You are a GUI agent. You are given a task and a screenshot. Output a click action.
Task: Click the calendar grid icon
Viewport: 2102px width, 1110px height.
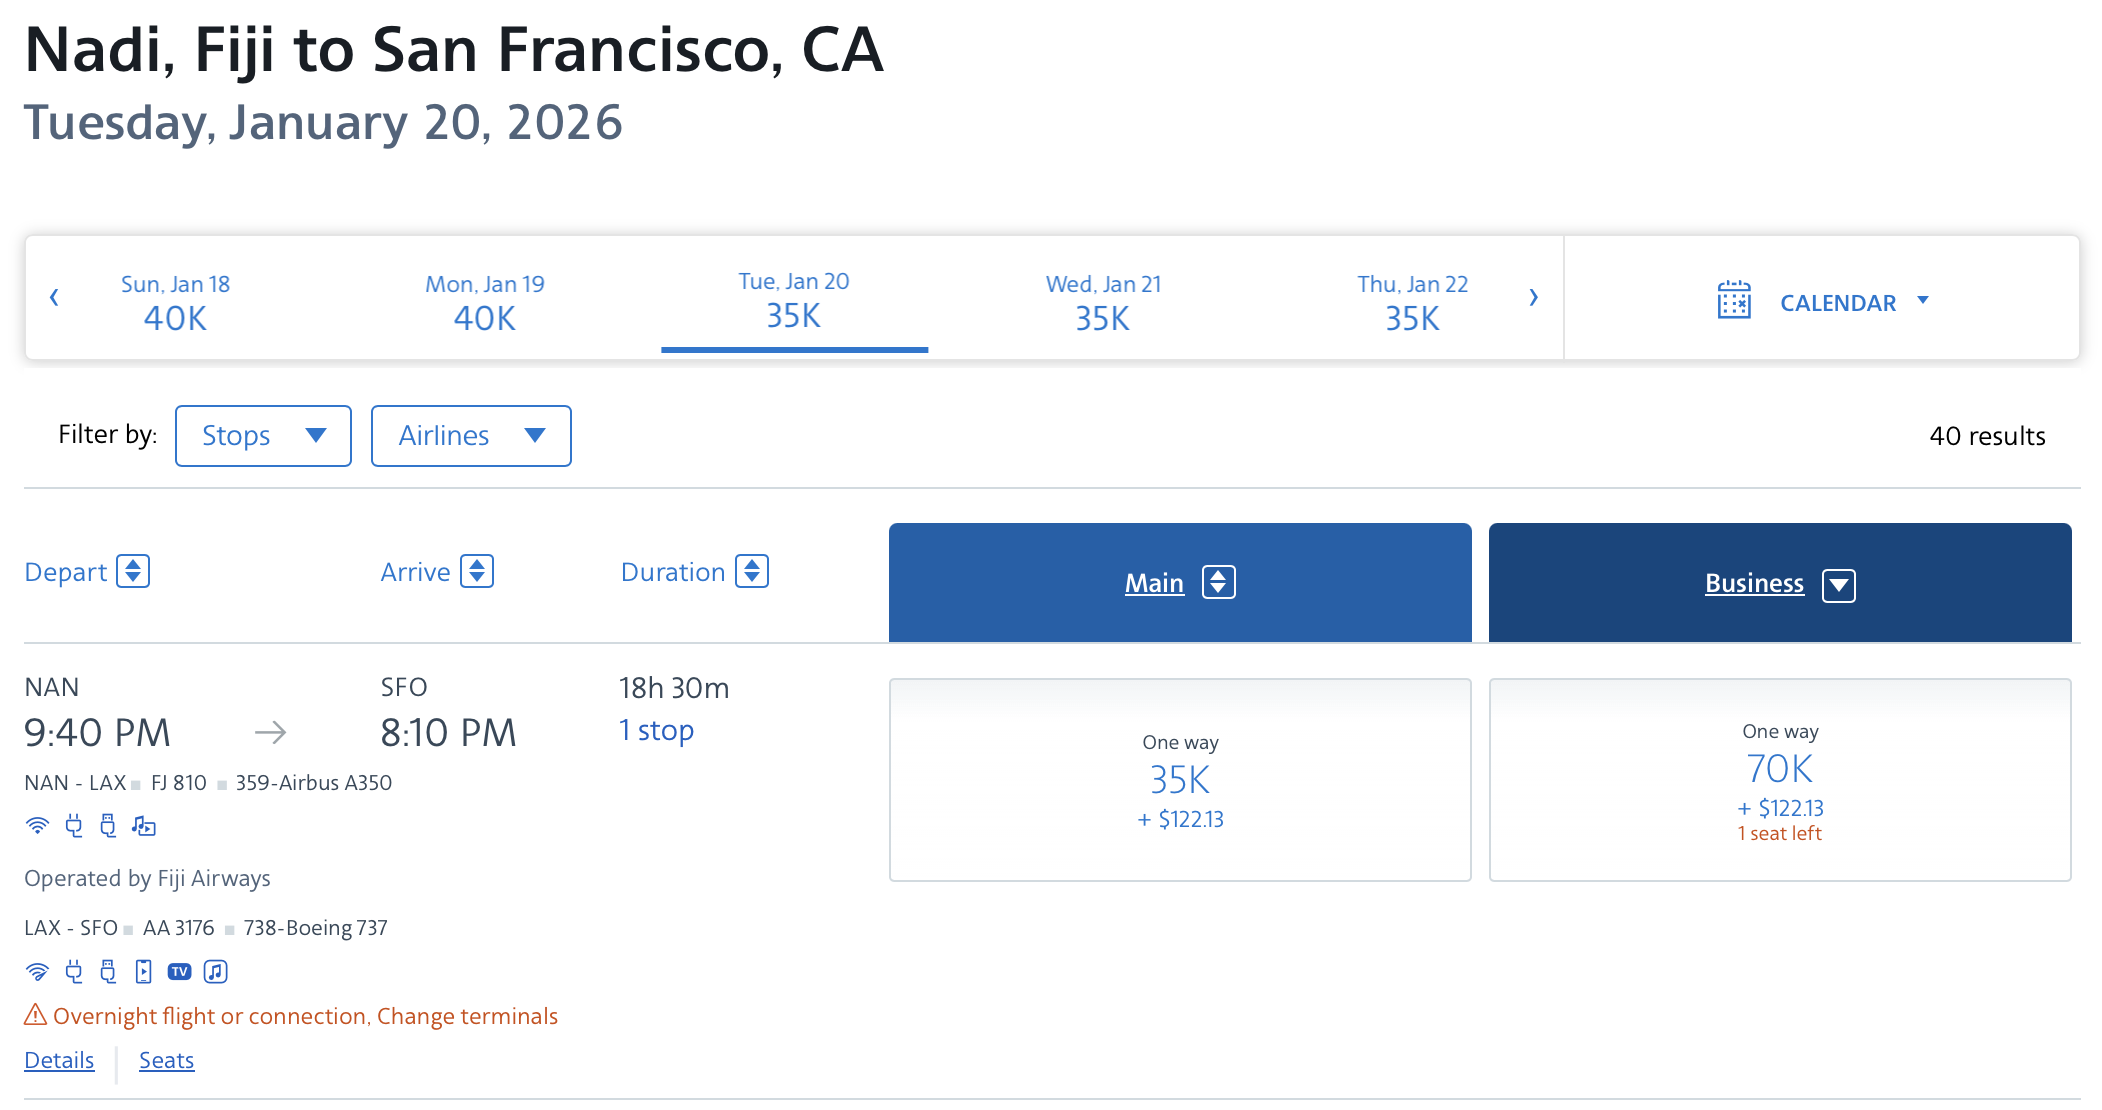pyautogui.click(x=1734, y=299)
